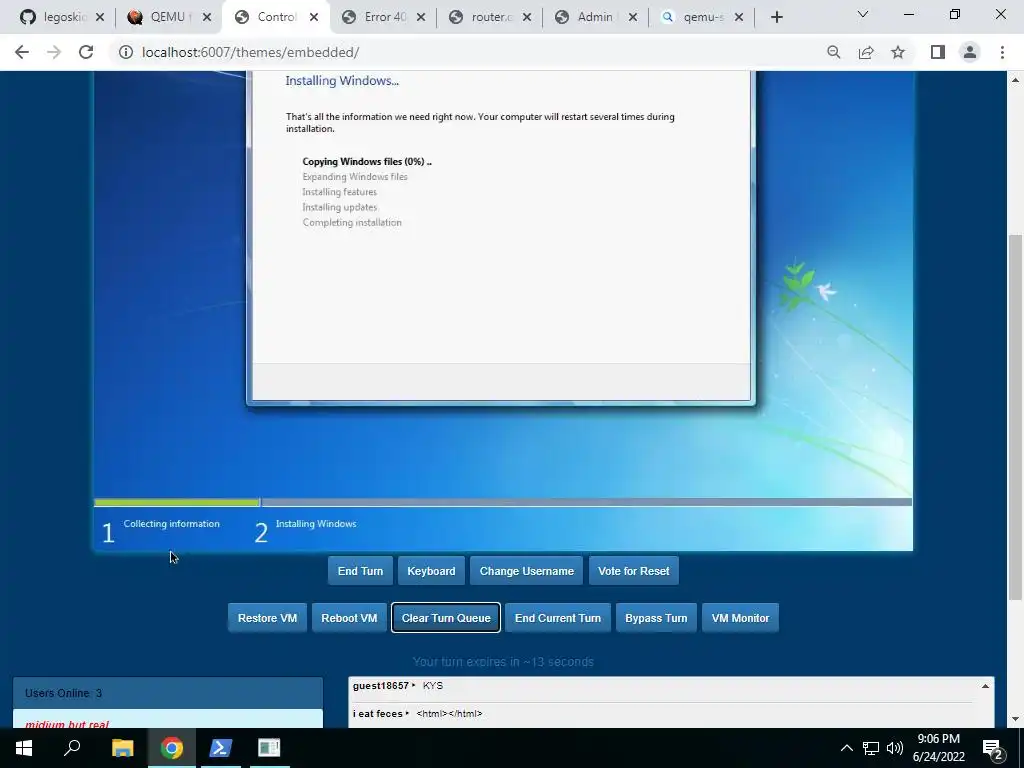This screenshot has width=1024, height=768.
Task: Toggle the browser side panel icon
Action: [x=938, y=52]
